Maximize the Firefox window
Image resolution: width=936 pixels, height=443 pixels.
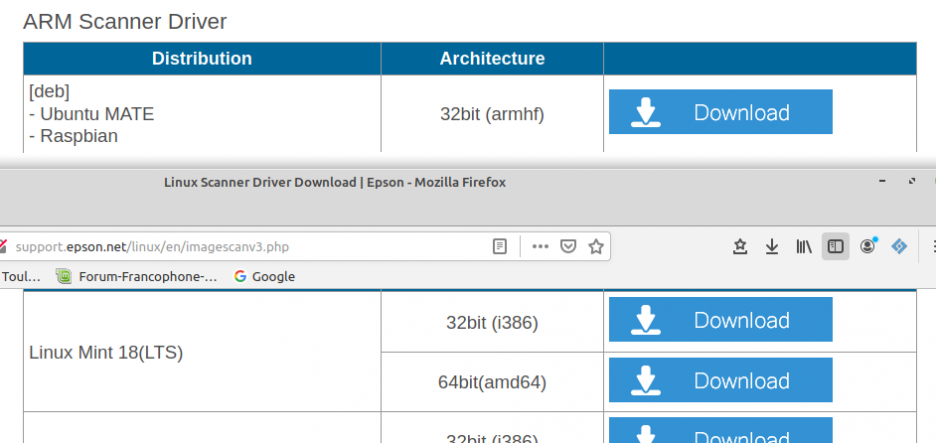click(x=912, y=182)
